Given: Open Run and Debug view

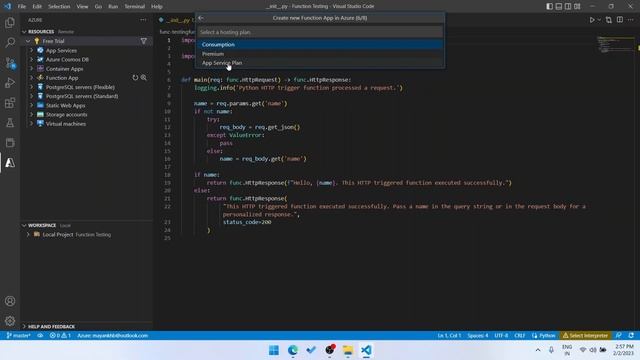Looking at the screenshot, I should pyautogui.click(x=10, y=82).
